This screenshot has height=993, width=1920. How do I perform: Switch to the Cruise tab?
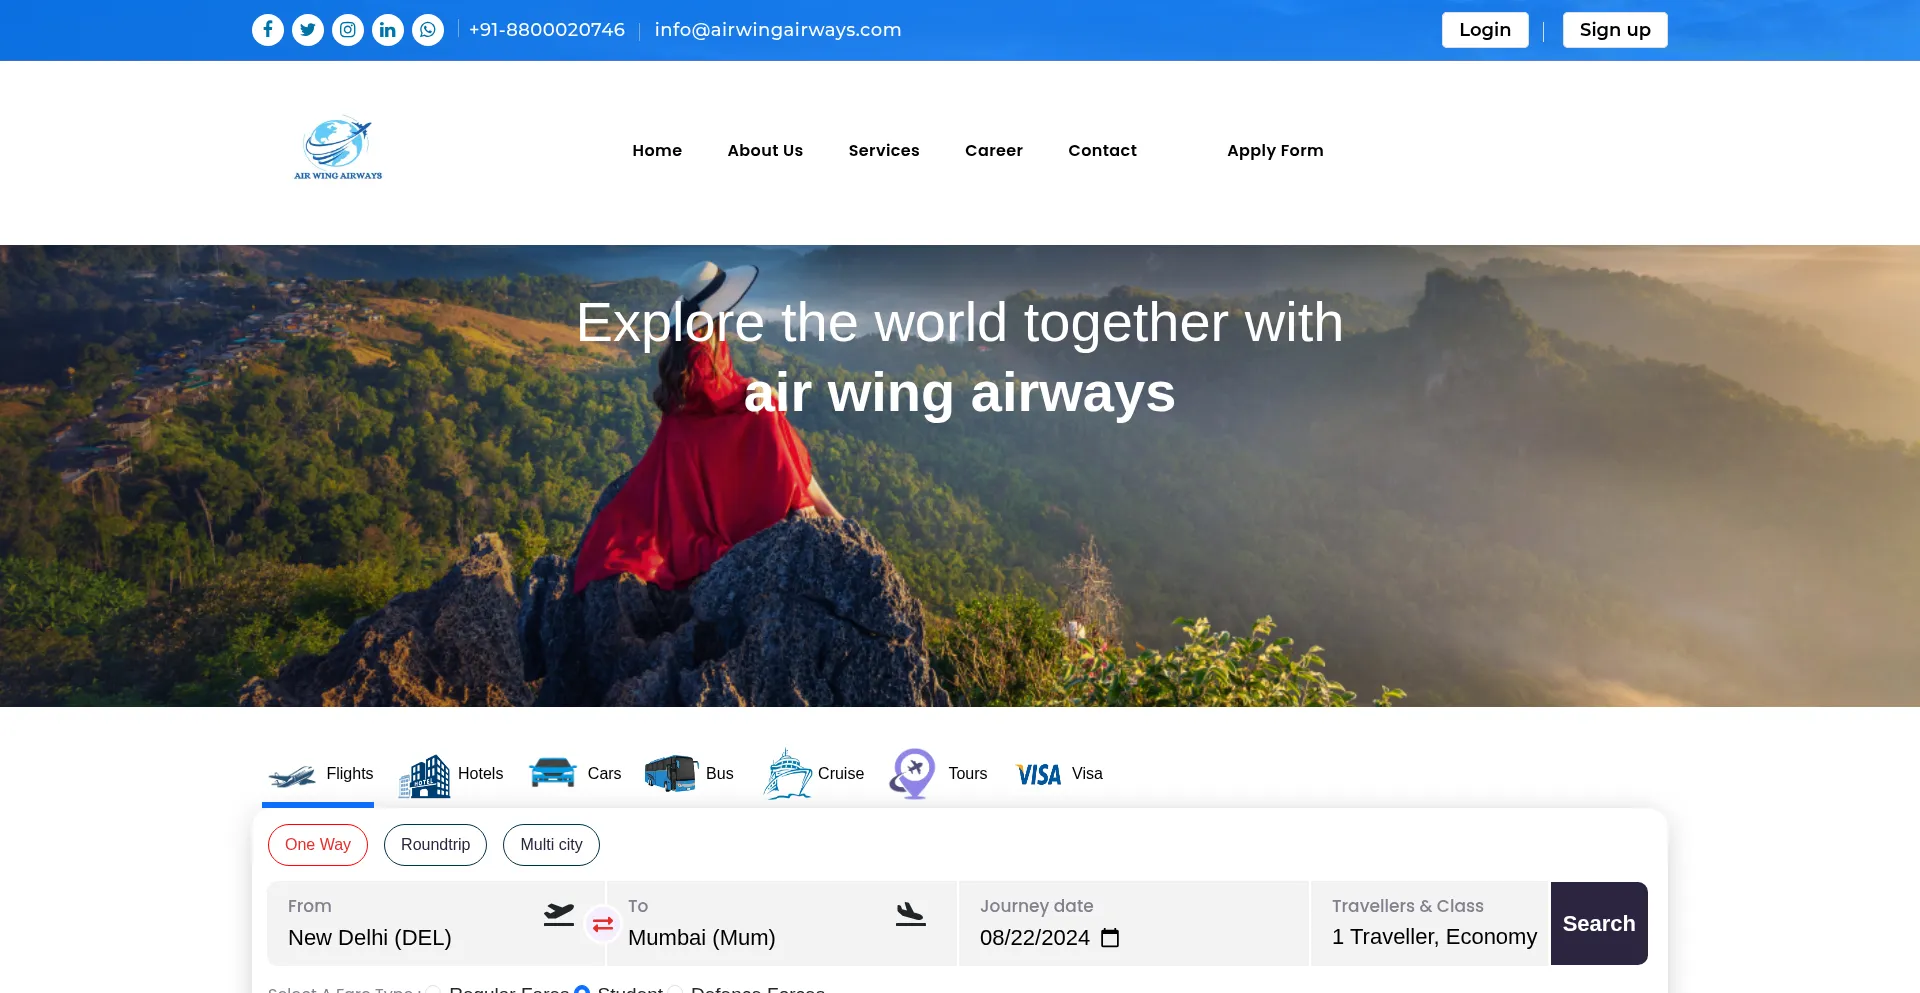(814, 775)
